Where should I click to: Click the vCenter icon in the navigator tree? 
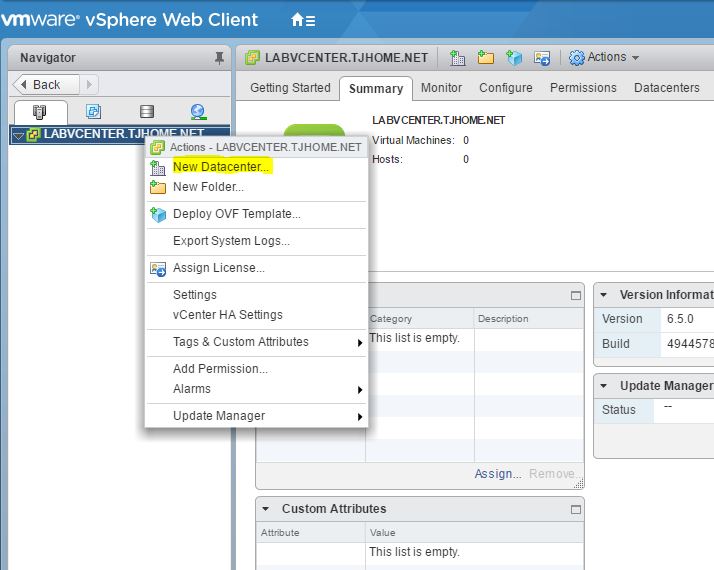(x=33, y=135)
